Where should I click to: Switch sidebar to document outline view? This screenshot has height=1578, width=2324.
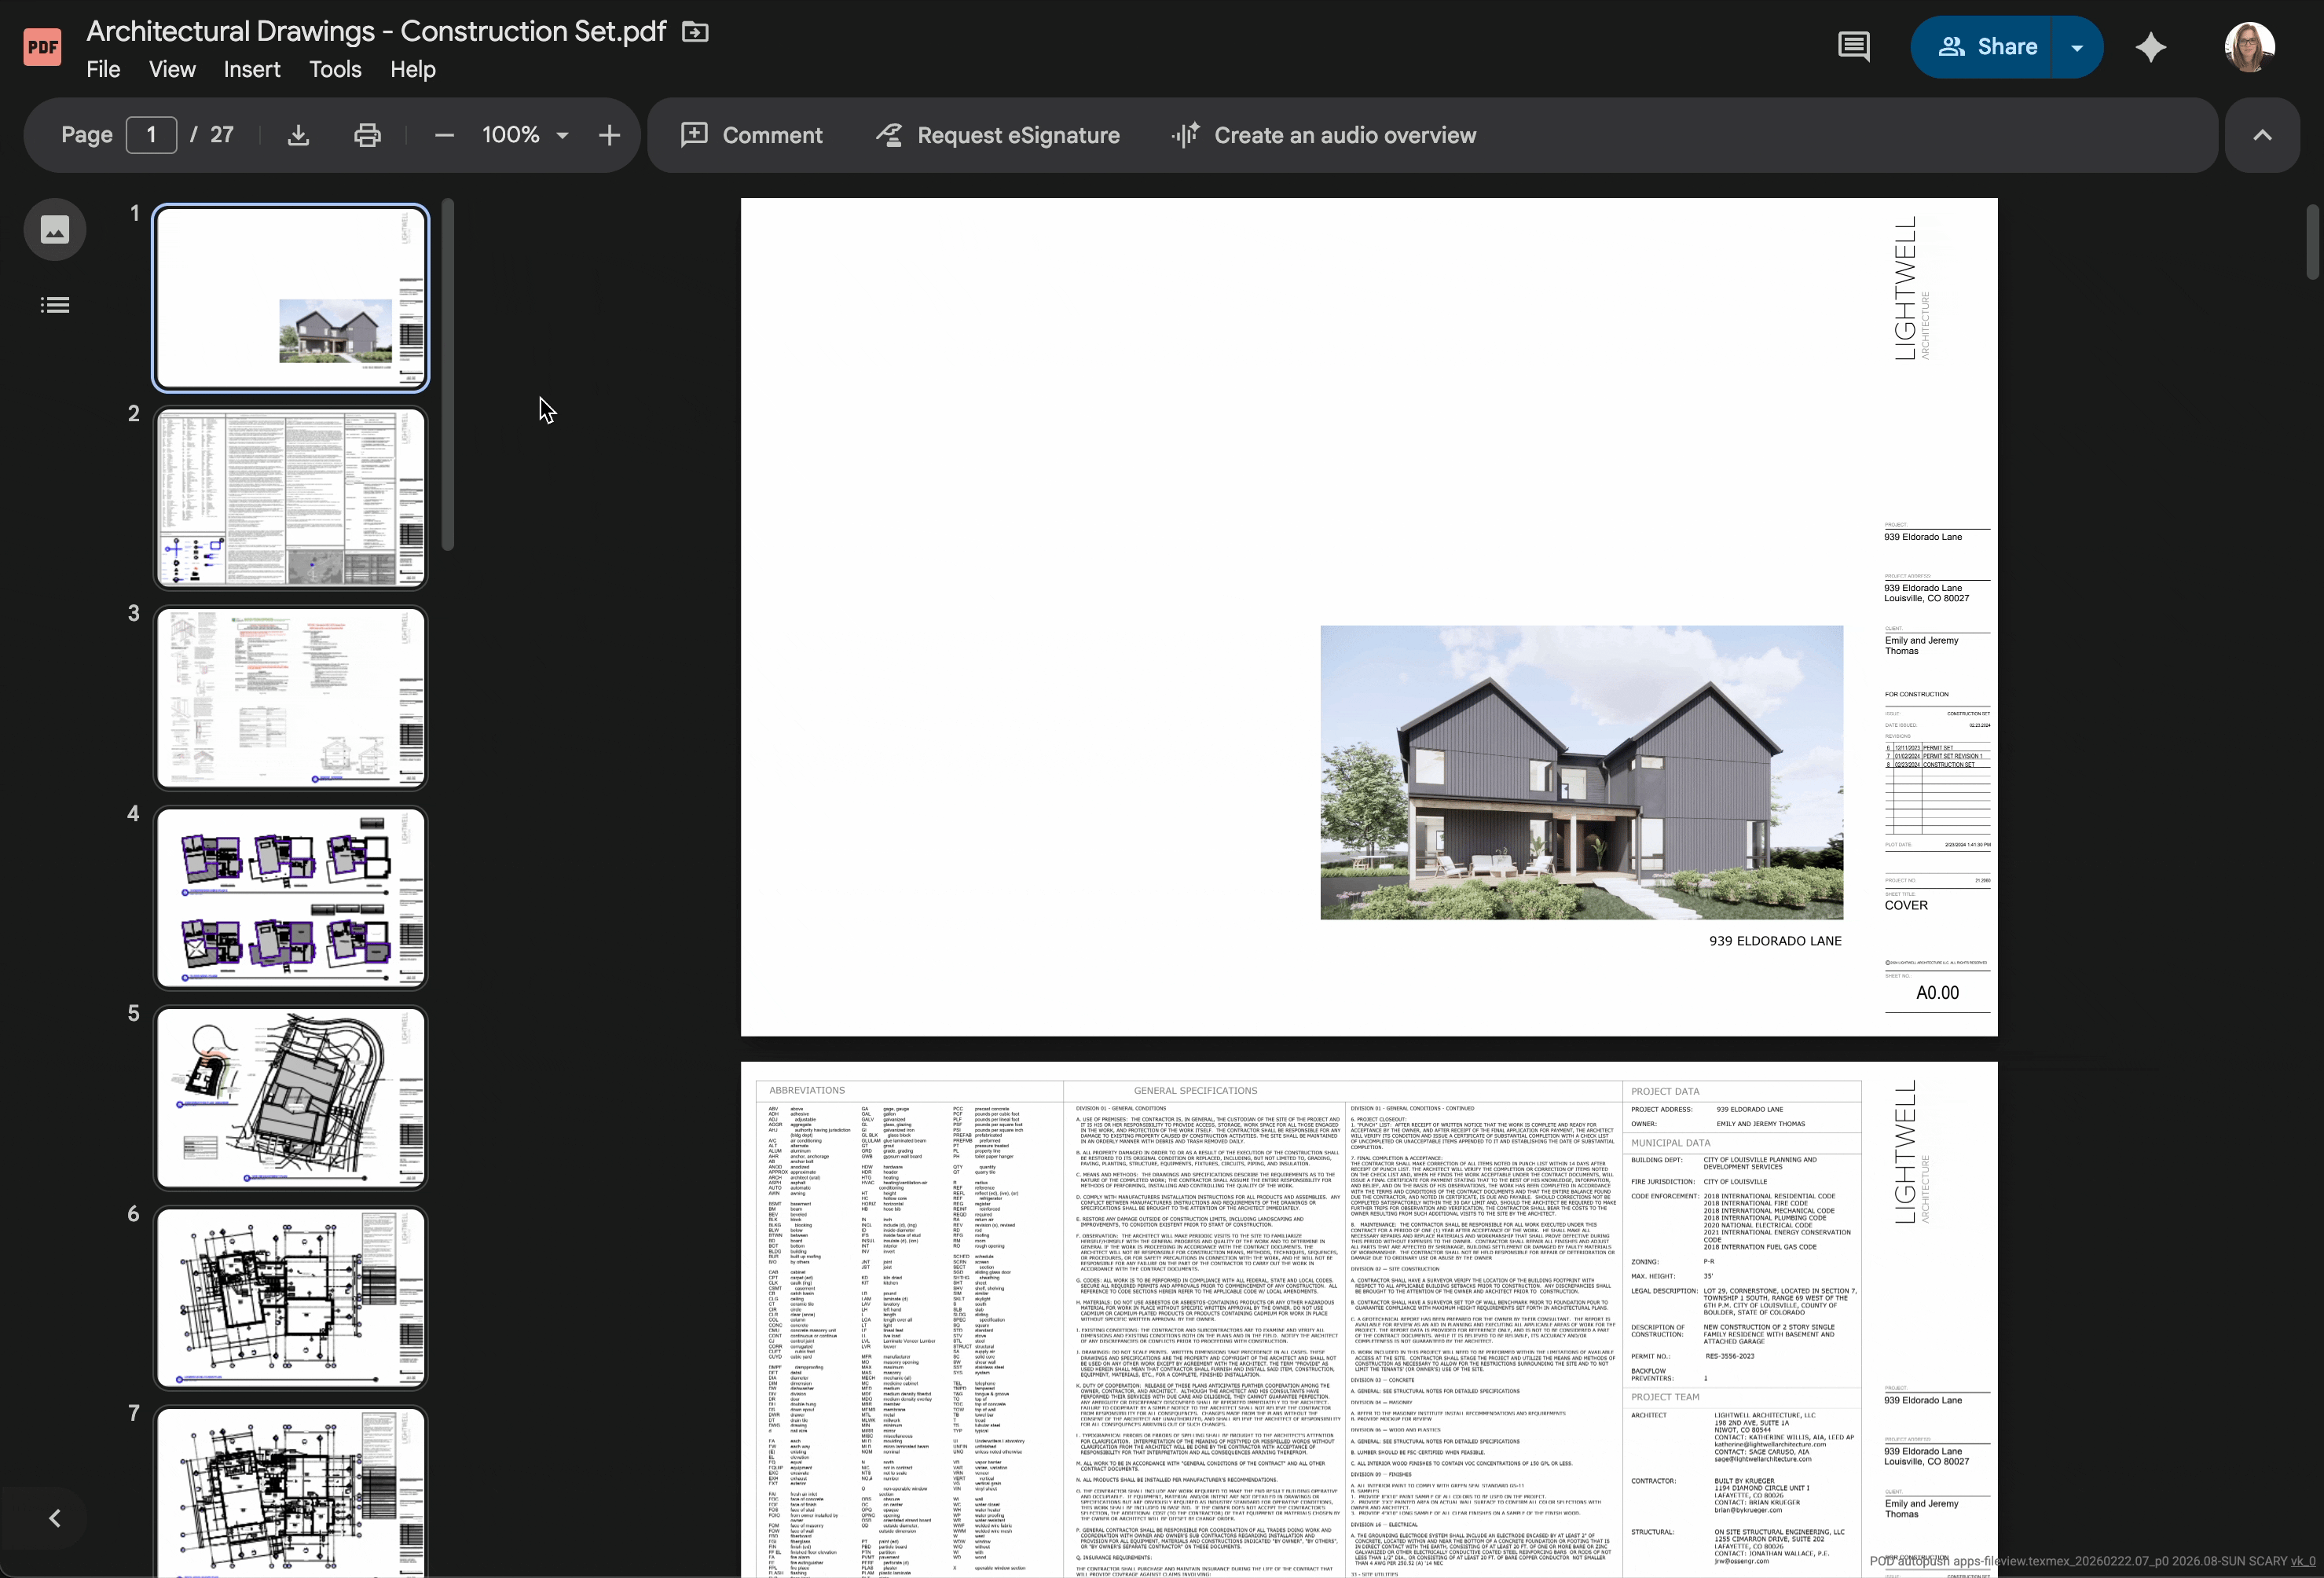coord(55,304)
